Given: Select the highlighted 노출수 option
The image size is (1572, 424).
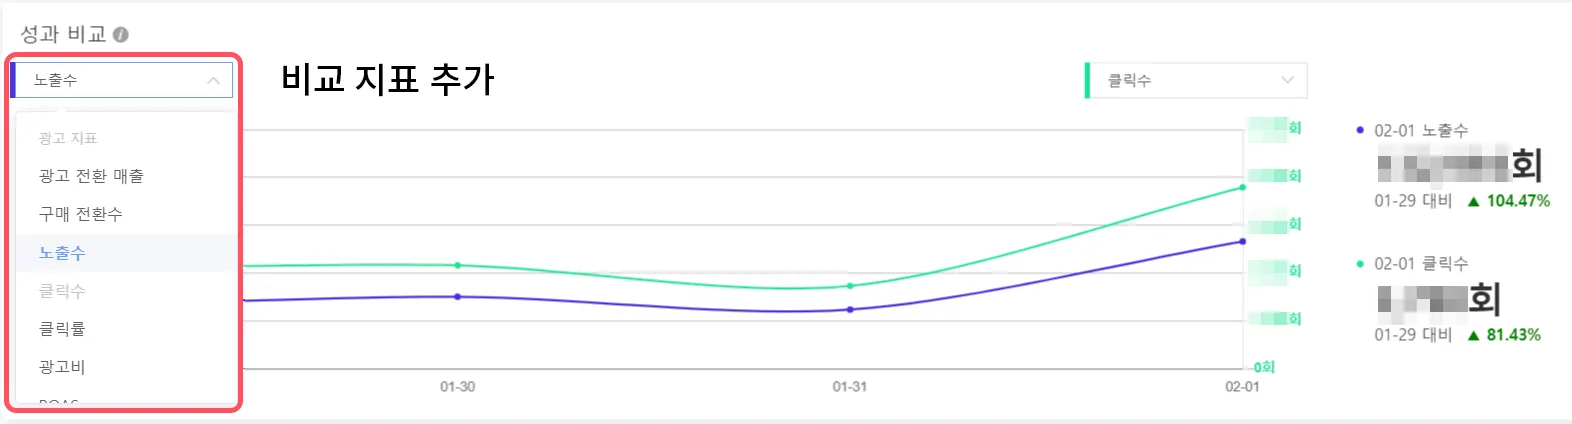Looking at the screenshot, I should point(62,253).
